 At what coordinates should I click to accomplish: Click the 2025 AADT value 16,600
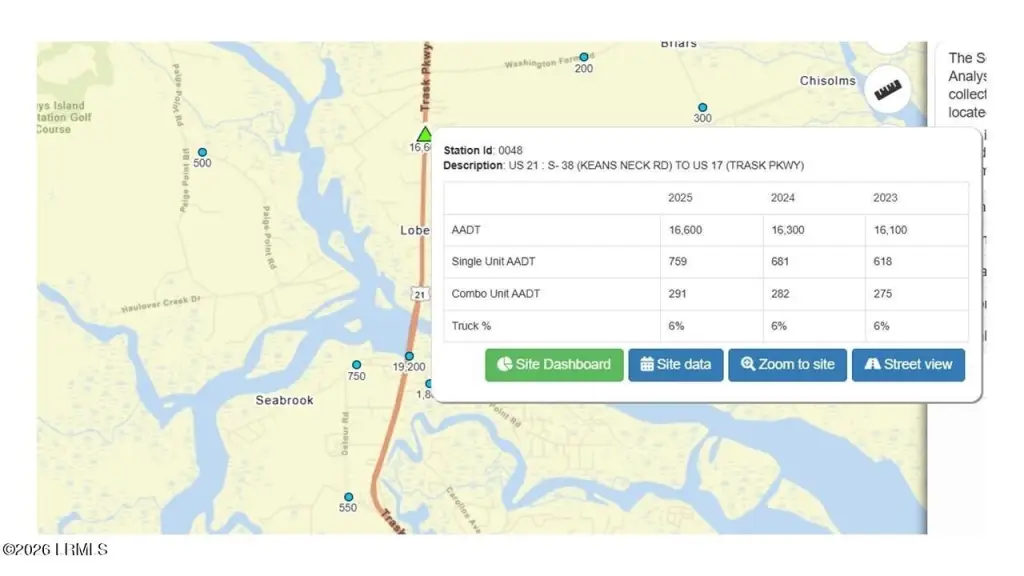(685, 230)
